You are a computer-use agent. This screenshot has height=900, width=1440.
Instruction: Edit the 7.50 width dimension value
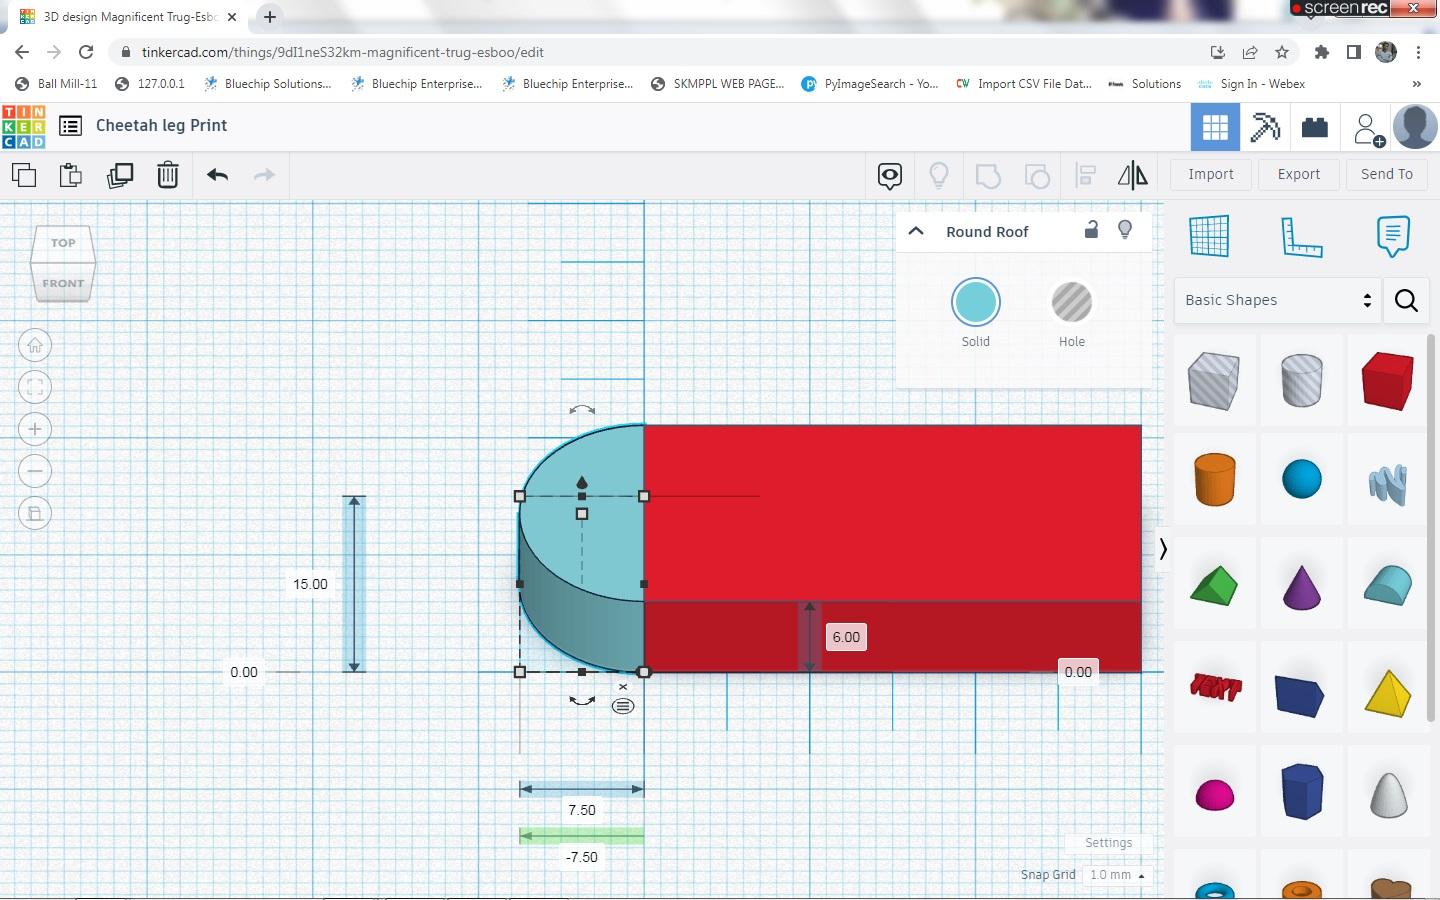(x=582, y=810)
